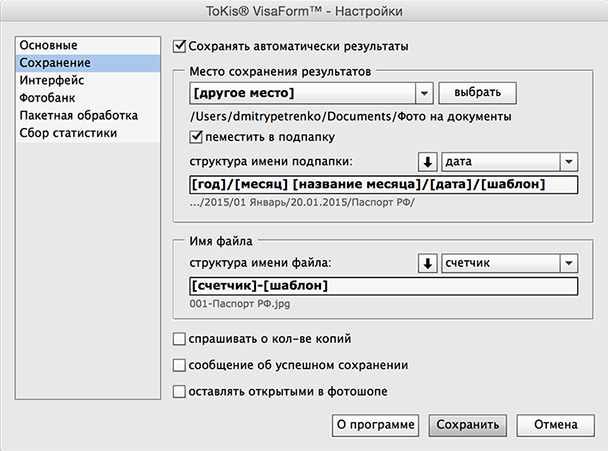608x451 pixels.
Task: Open 'О программе' about dialog
Action: 375,425
